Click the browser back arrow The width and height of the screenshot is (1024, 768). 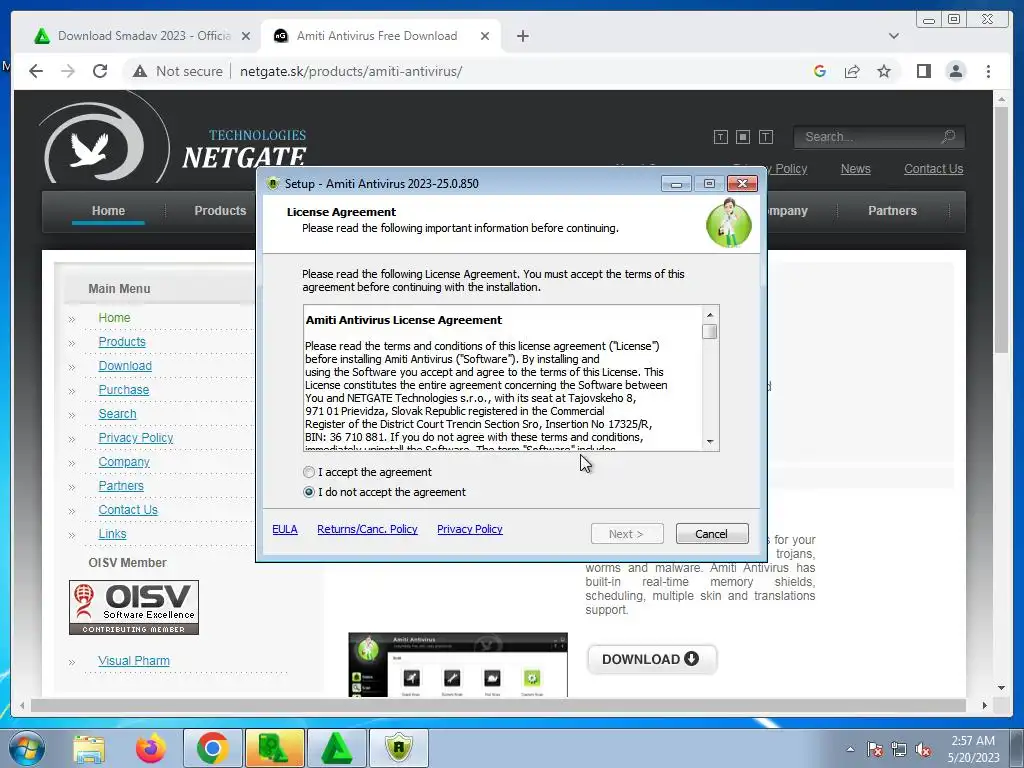pyautogui.click(x=36, y=71)
